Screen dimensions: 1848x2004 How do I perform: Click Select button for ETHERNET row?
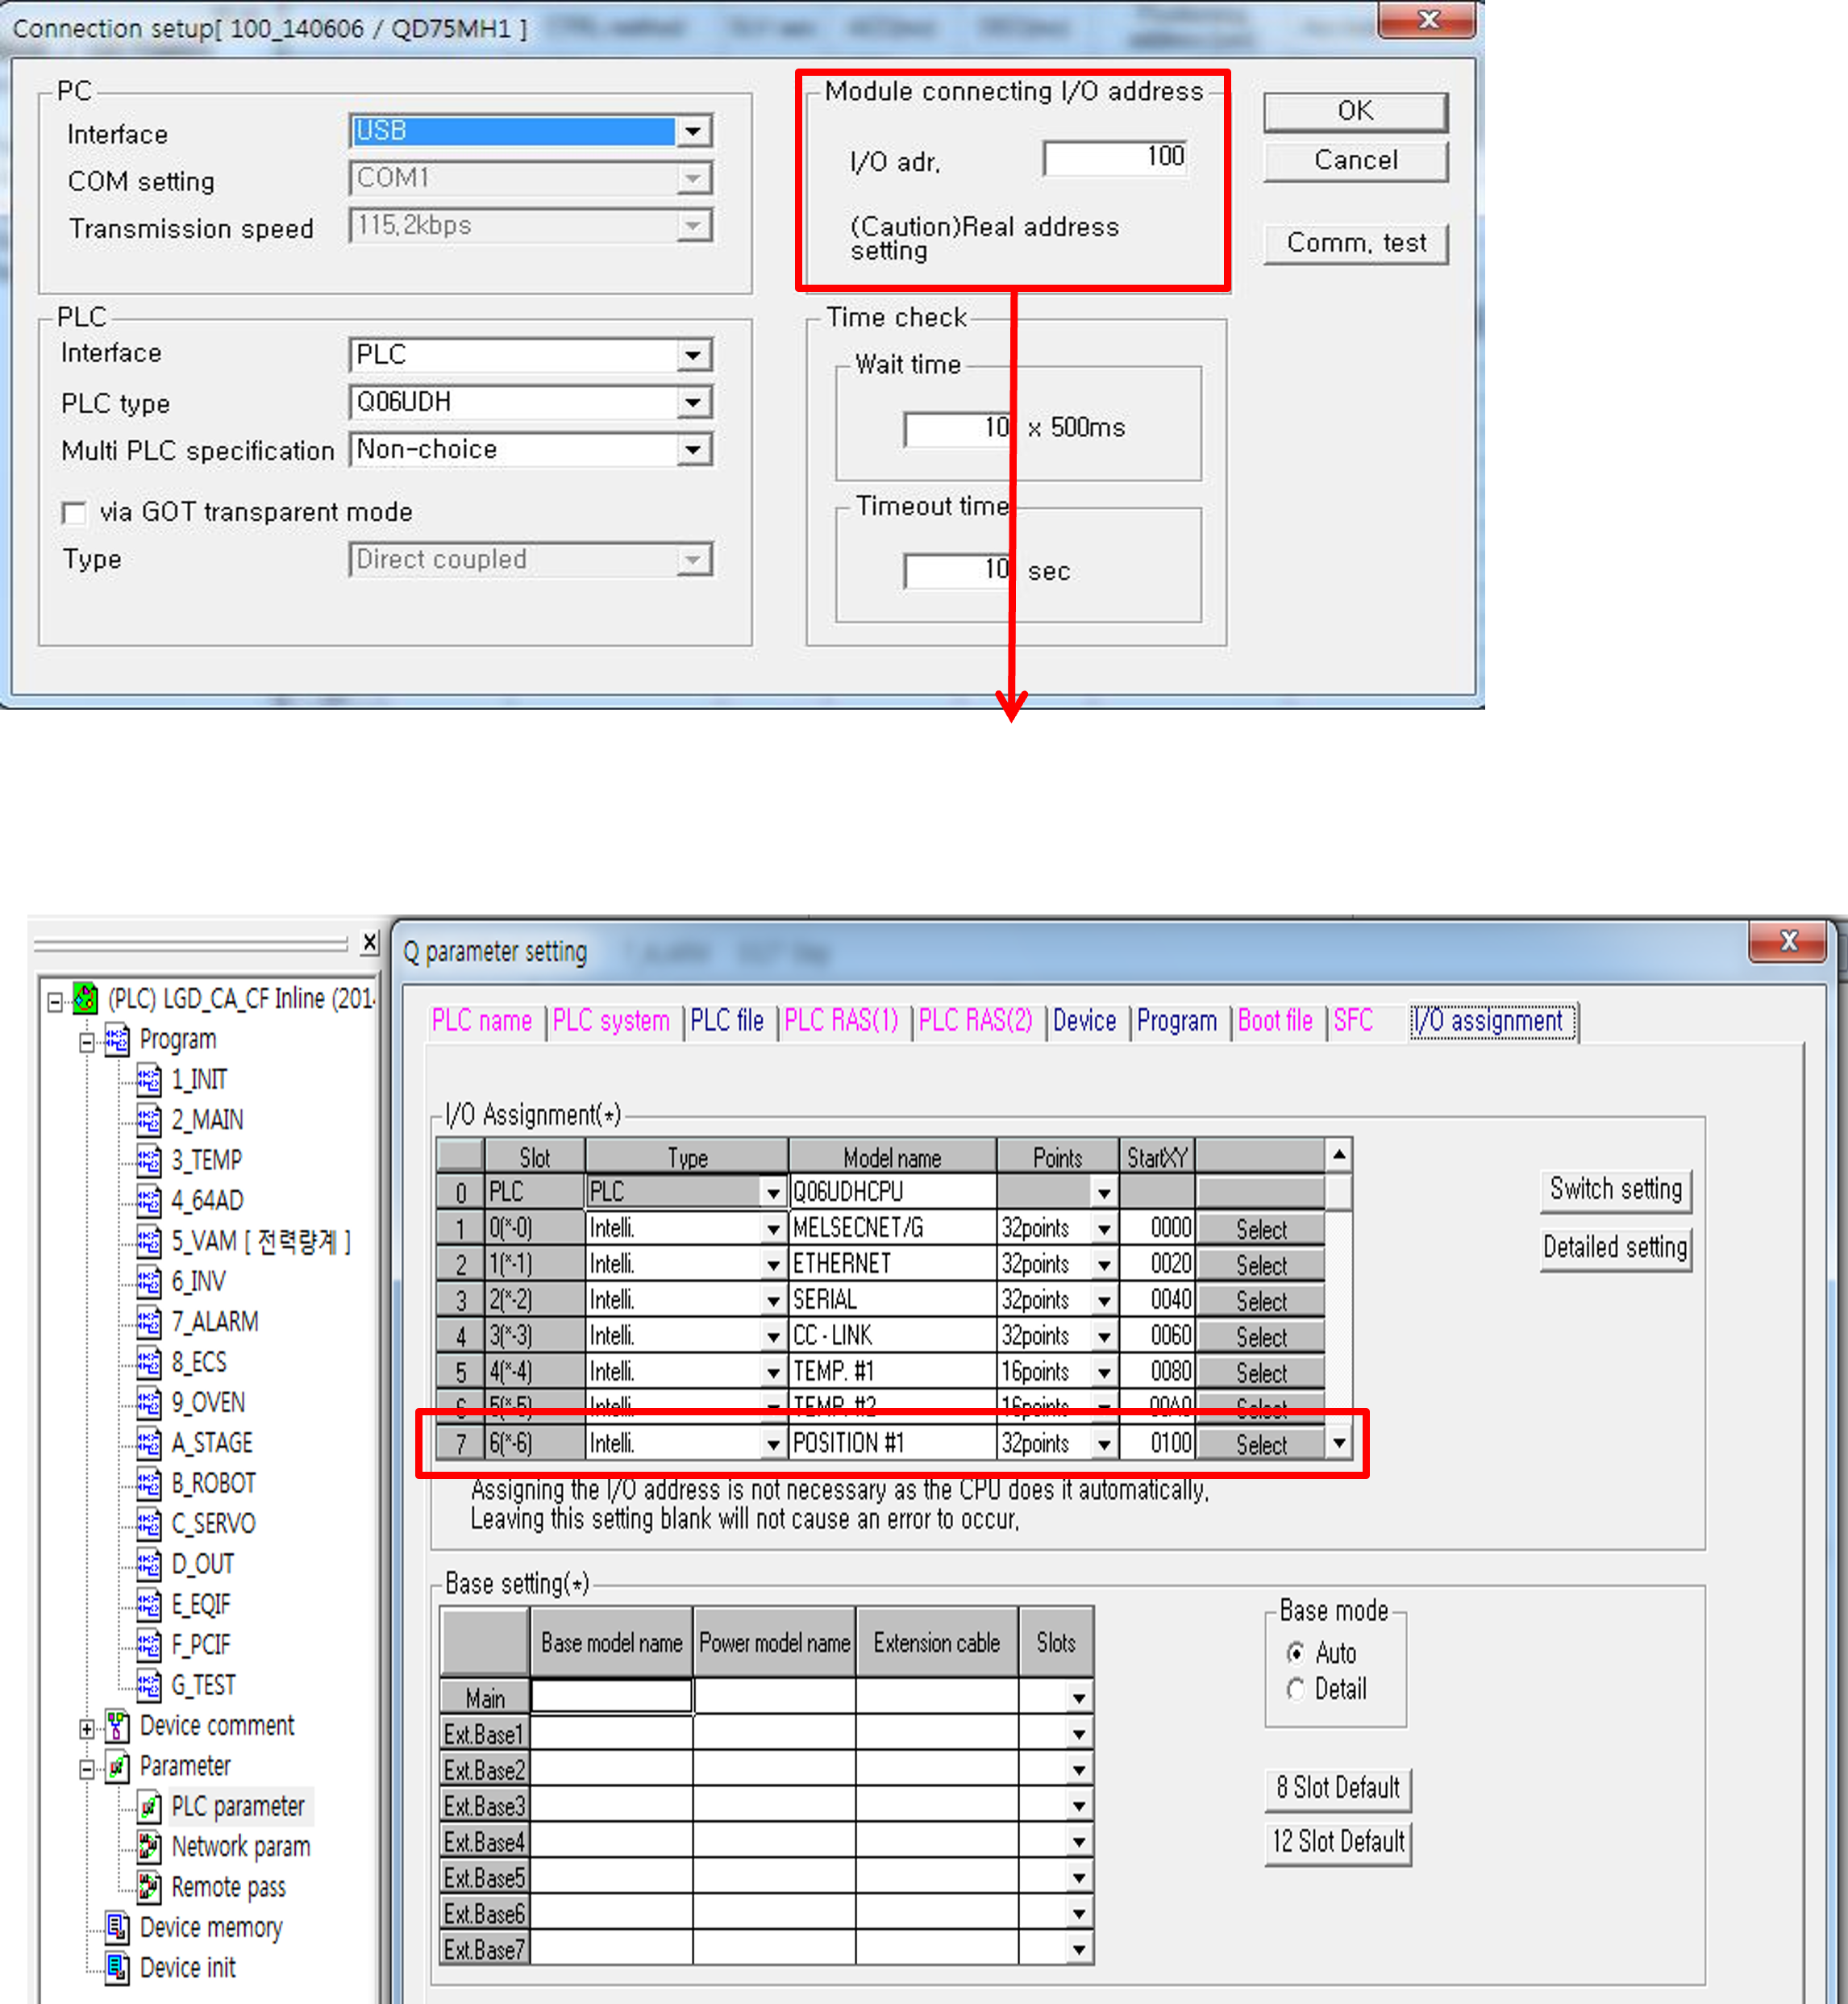[1260, 1265]
